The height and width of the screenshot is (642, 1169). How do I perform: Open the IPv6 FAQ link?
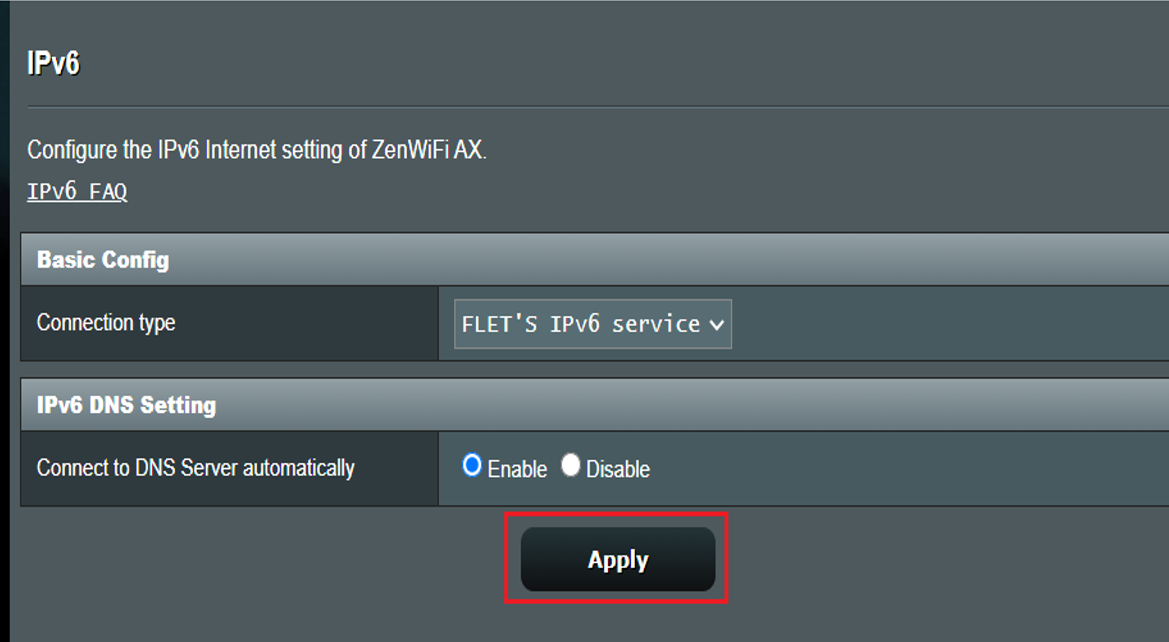pyautogui.click(x=77, y=192)
